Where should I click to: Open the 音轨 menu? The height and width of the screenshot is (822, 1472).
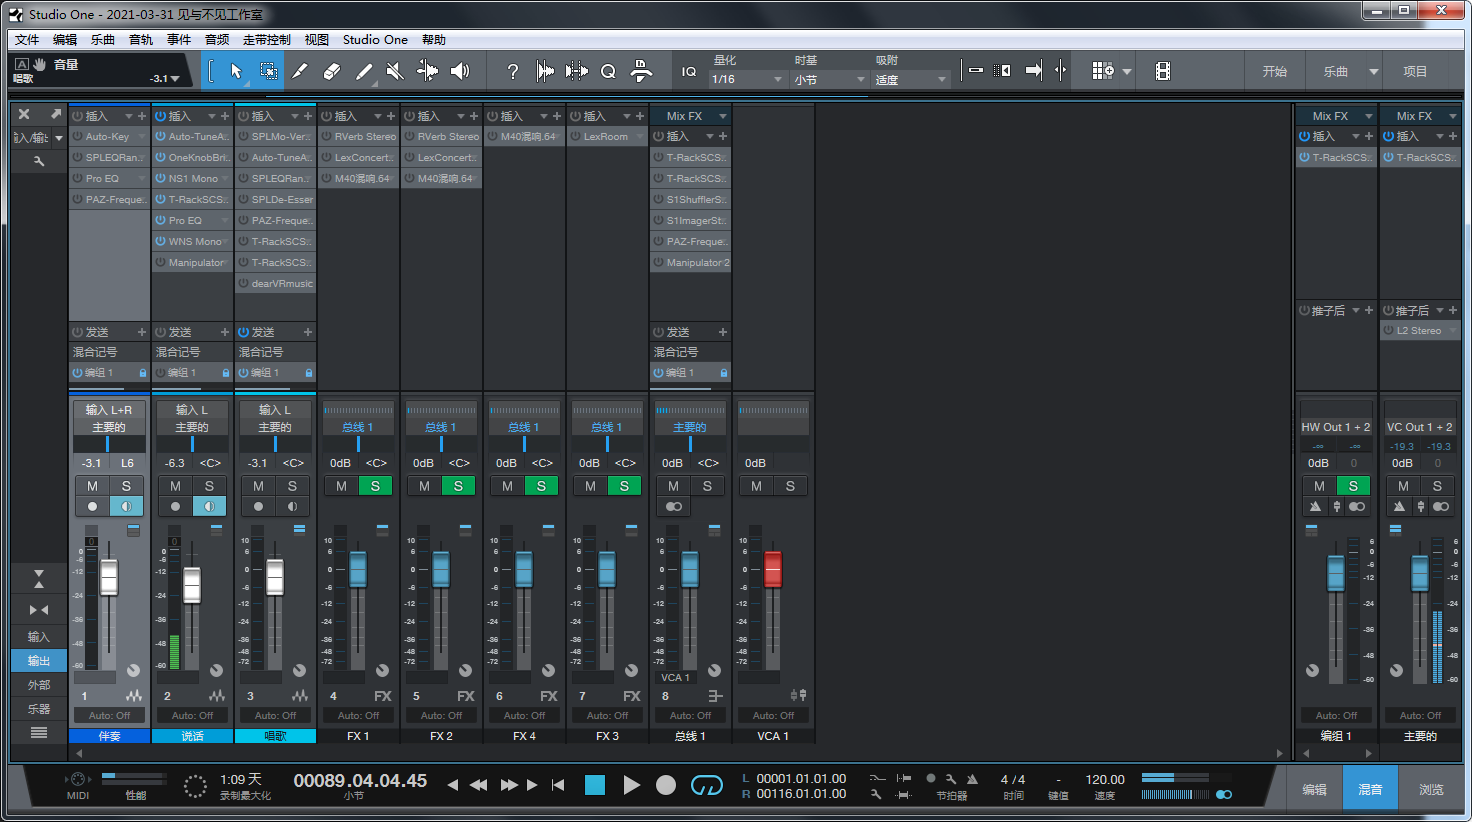tap(141, 40)
